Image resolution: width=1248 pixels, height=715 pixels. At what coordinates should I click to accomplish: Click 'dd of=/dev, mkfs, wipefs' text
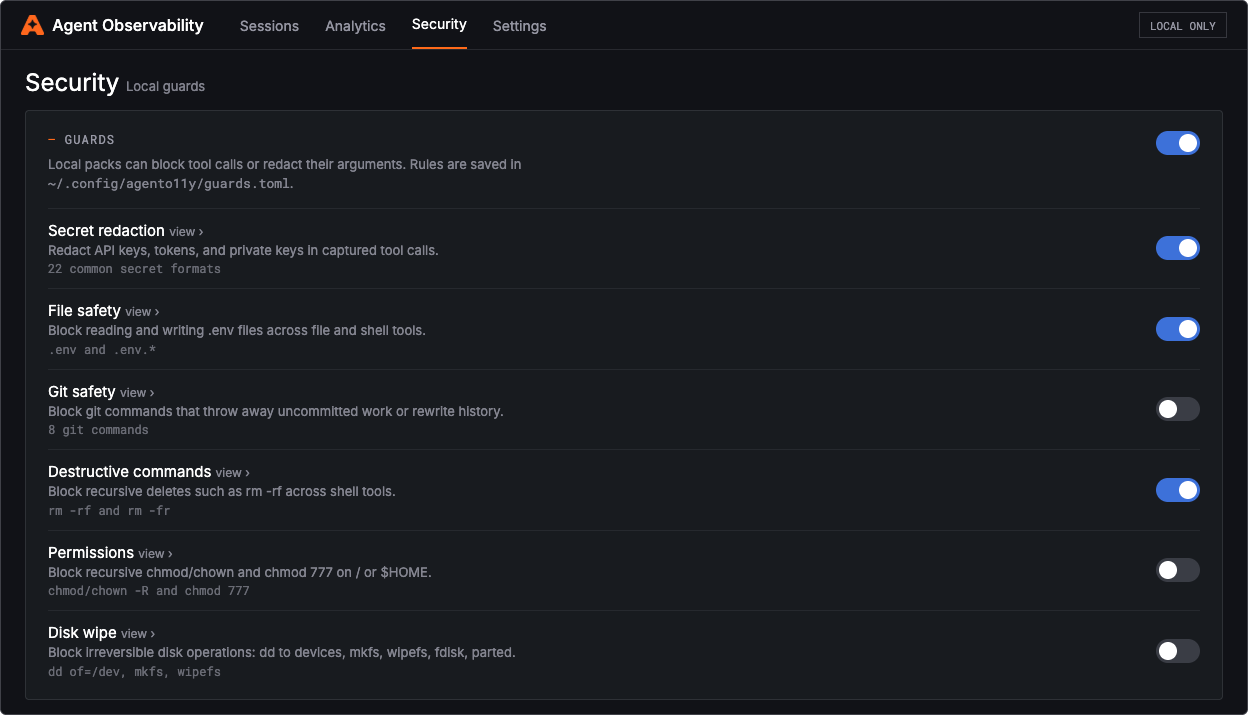pos(134,672)
